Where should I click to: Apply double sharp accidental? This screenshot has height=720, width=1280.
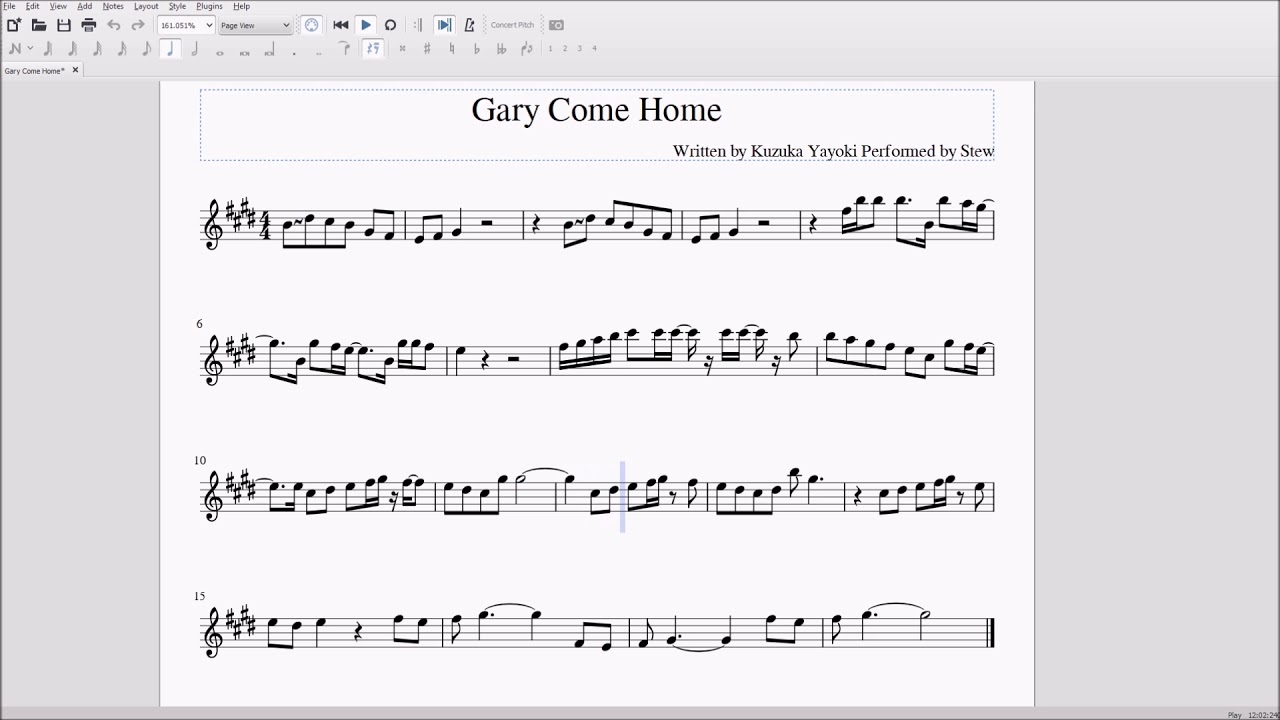click(x=402, y=48)
